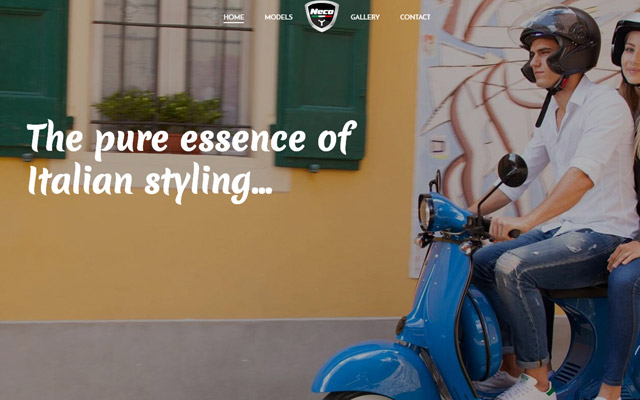Go to the Models menu item
Viewport: 640px width, 400px height.
click(x=278, y=17)
